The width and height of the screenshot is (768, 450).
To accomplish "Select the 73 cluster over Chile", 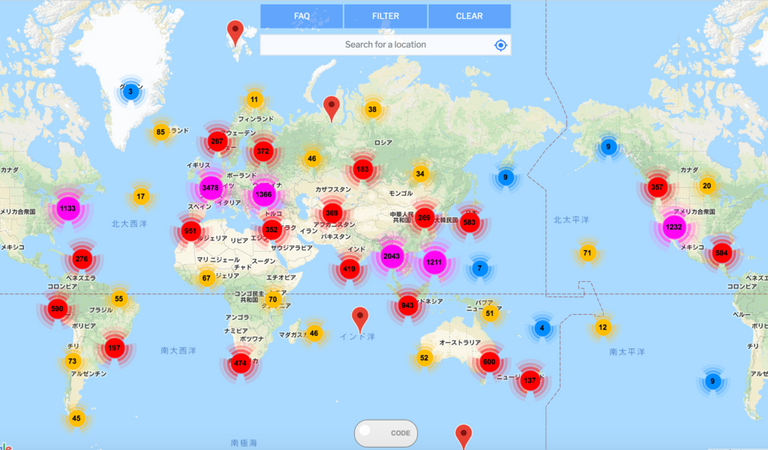I will (x=72, y=361).
